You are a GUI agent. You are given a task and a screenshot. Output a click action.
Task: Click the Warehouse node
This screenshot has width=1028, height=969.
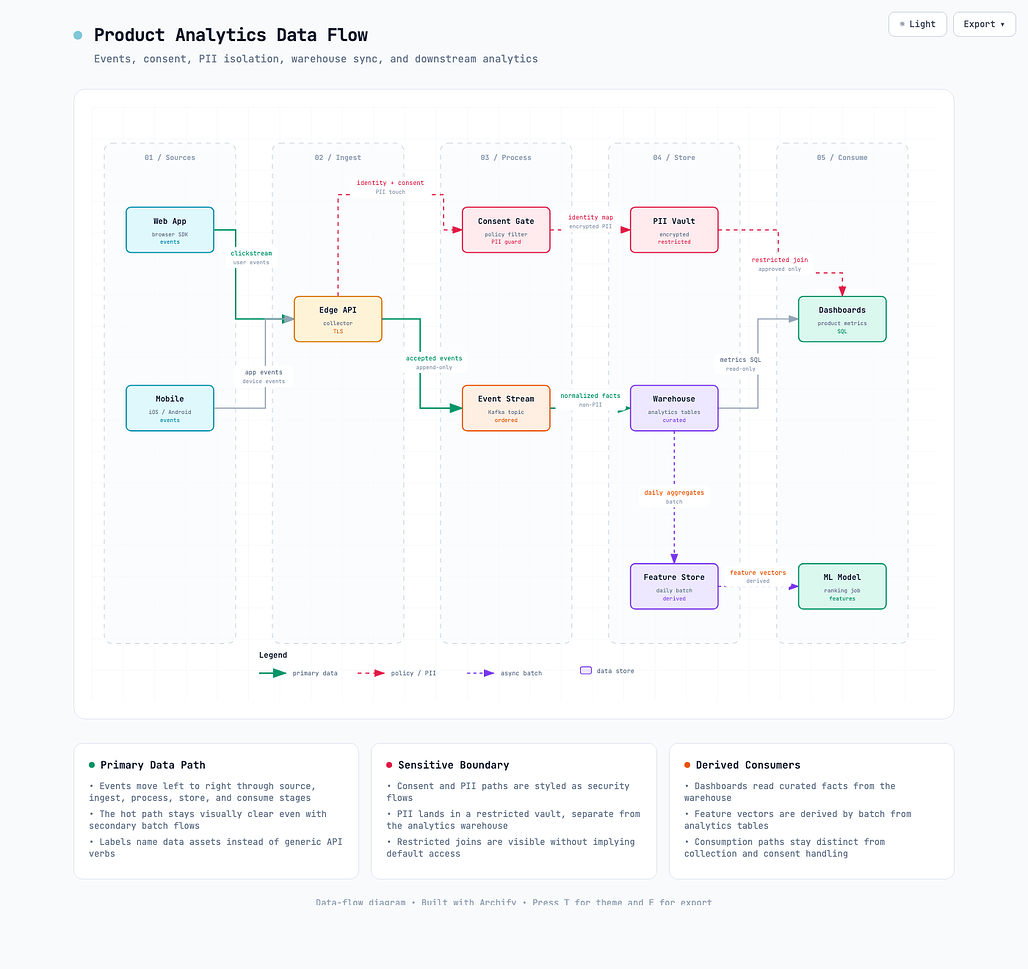674,408
